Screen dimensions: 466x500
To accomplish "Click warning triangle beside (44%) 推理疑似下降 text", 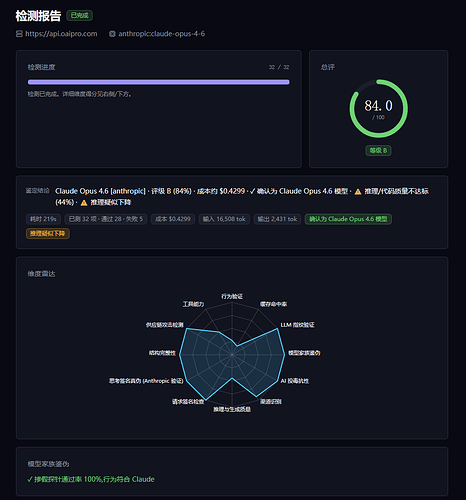I will click(x=84, y=203).
